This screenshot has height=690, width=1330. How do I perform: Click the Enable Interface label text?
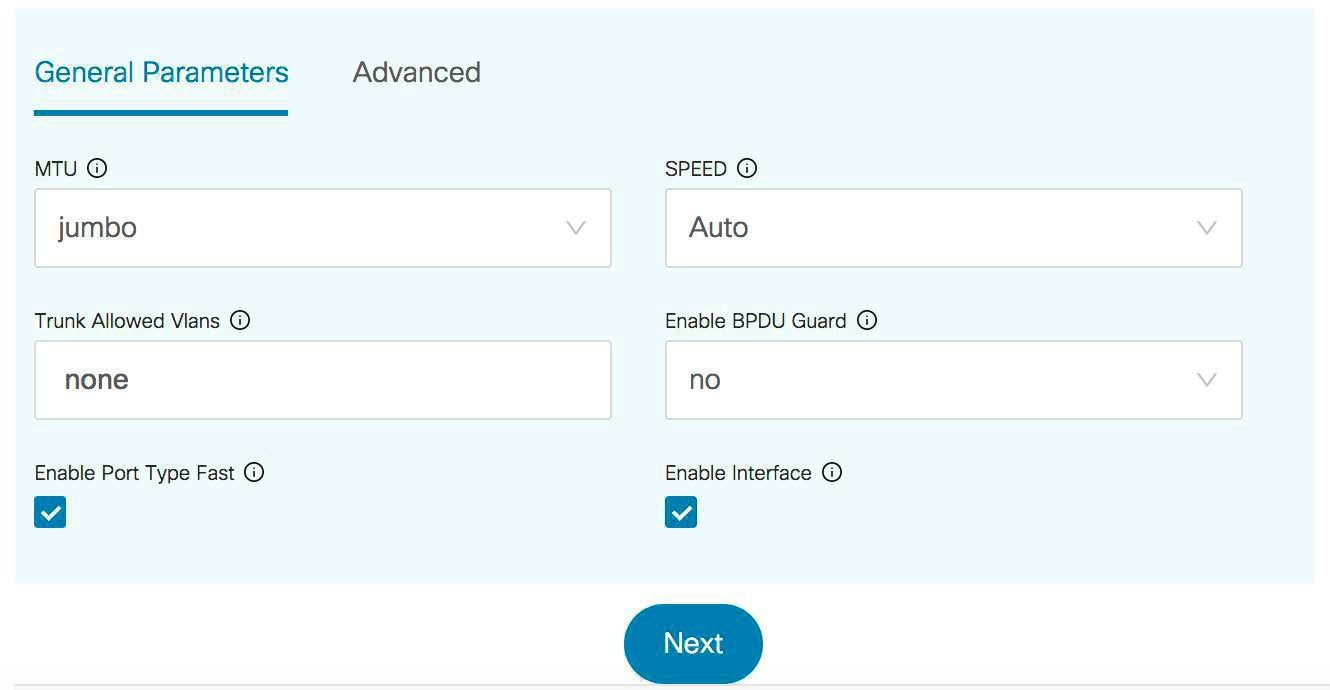[x=738, y=473]
